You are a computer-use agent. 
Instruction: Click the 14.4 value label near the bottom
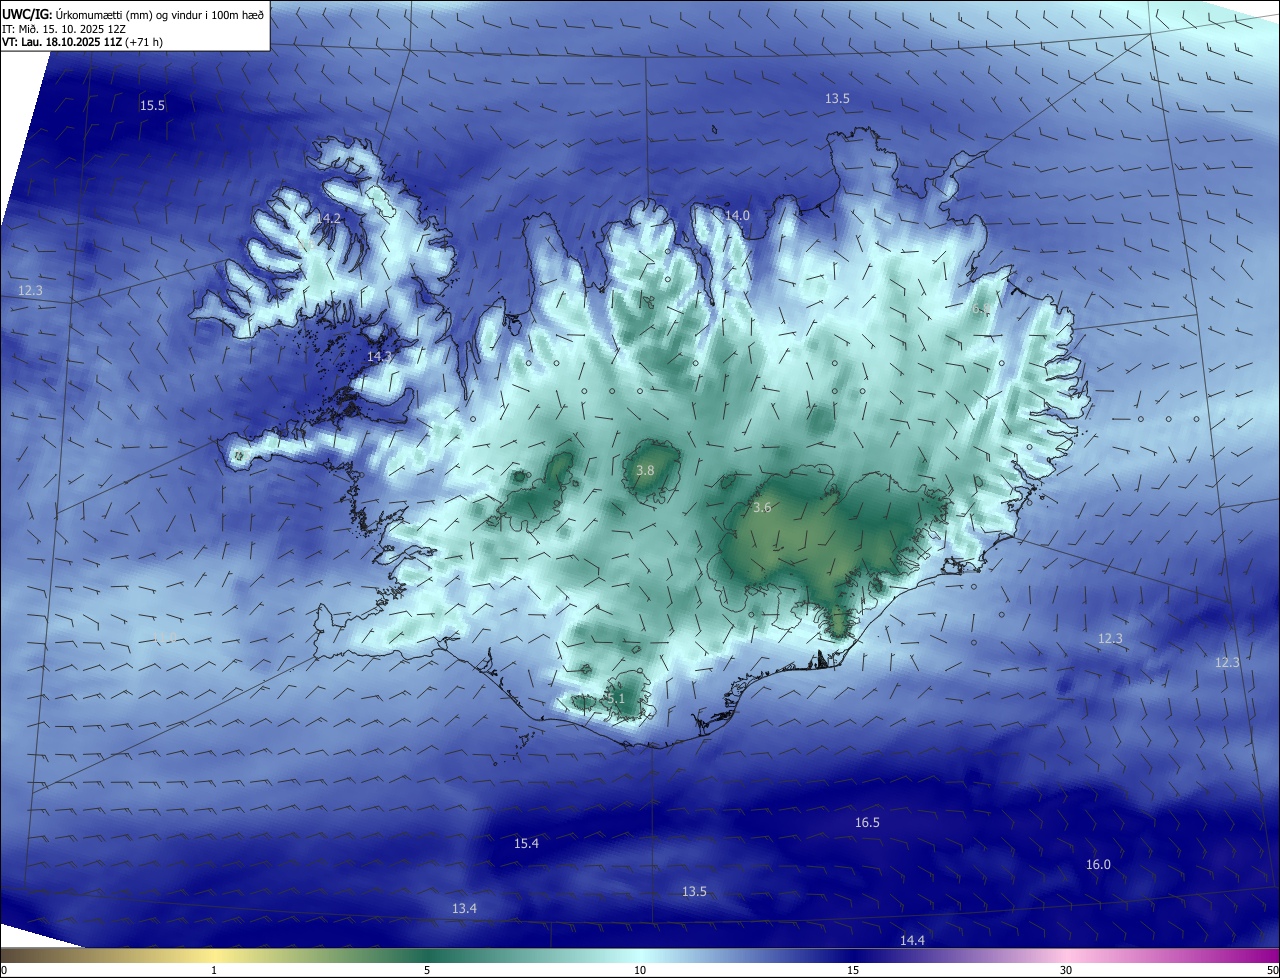point(912,940)
